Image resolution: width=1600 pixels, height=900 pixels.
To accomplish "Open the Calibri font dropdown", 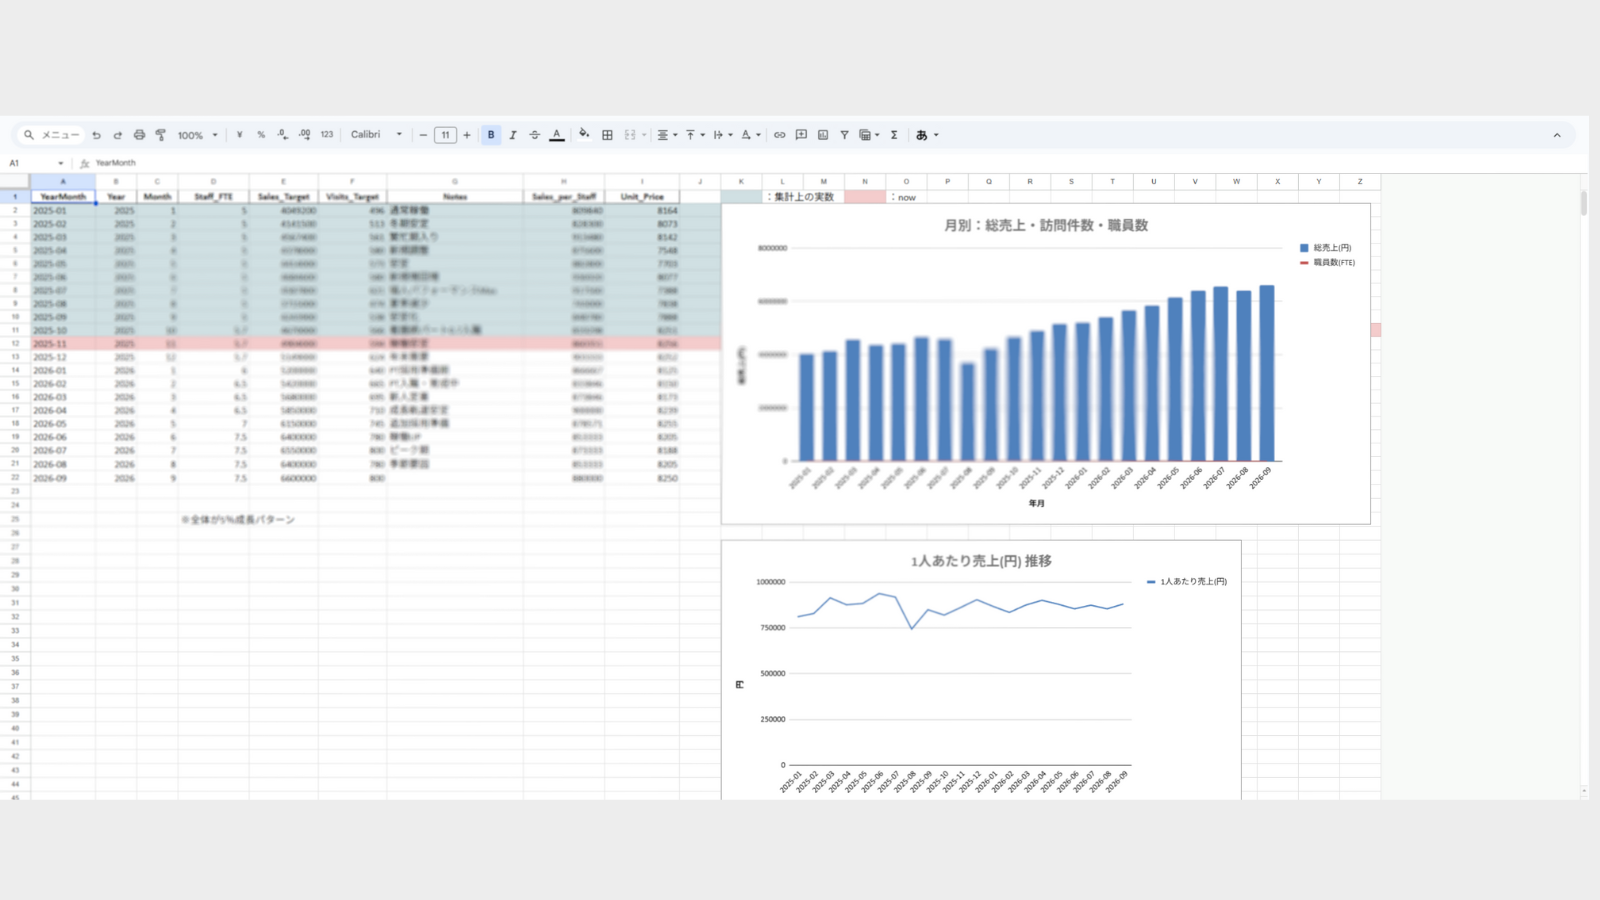I will [376, 135].
